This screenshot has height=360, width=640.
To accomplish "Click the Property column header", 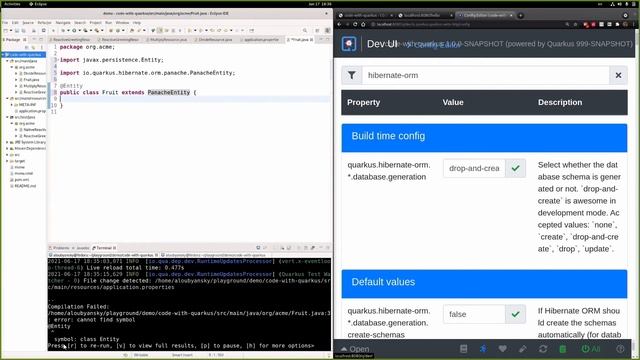I will 363,102.
